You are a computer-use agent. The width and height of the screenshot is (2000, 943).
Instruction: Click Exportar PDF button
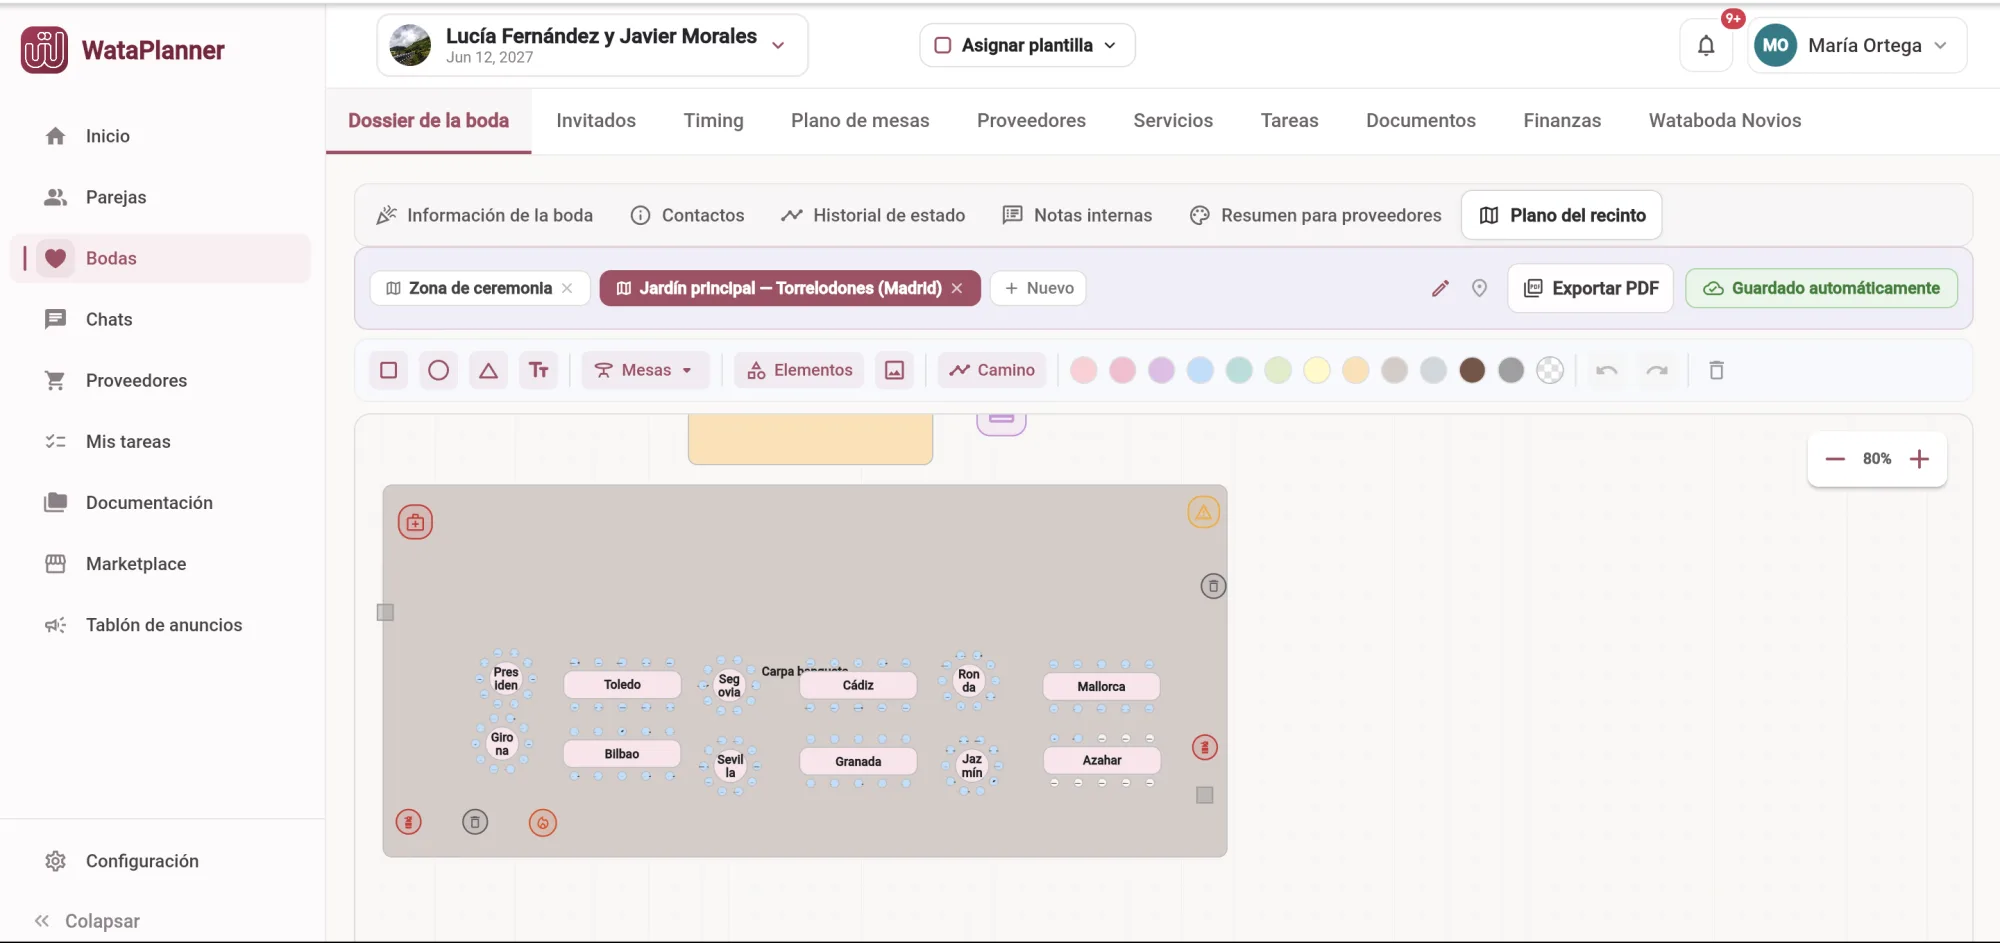click(x=1590, y=288)
